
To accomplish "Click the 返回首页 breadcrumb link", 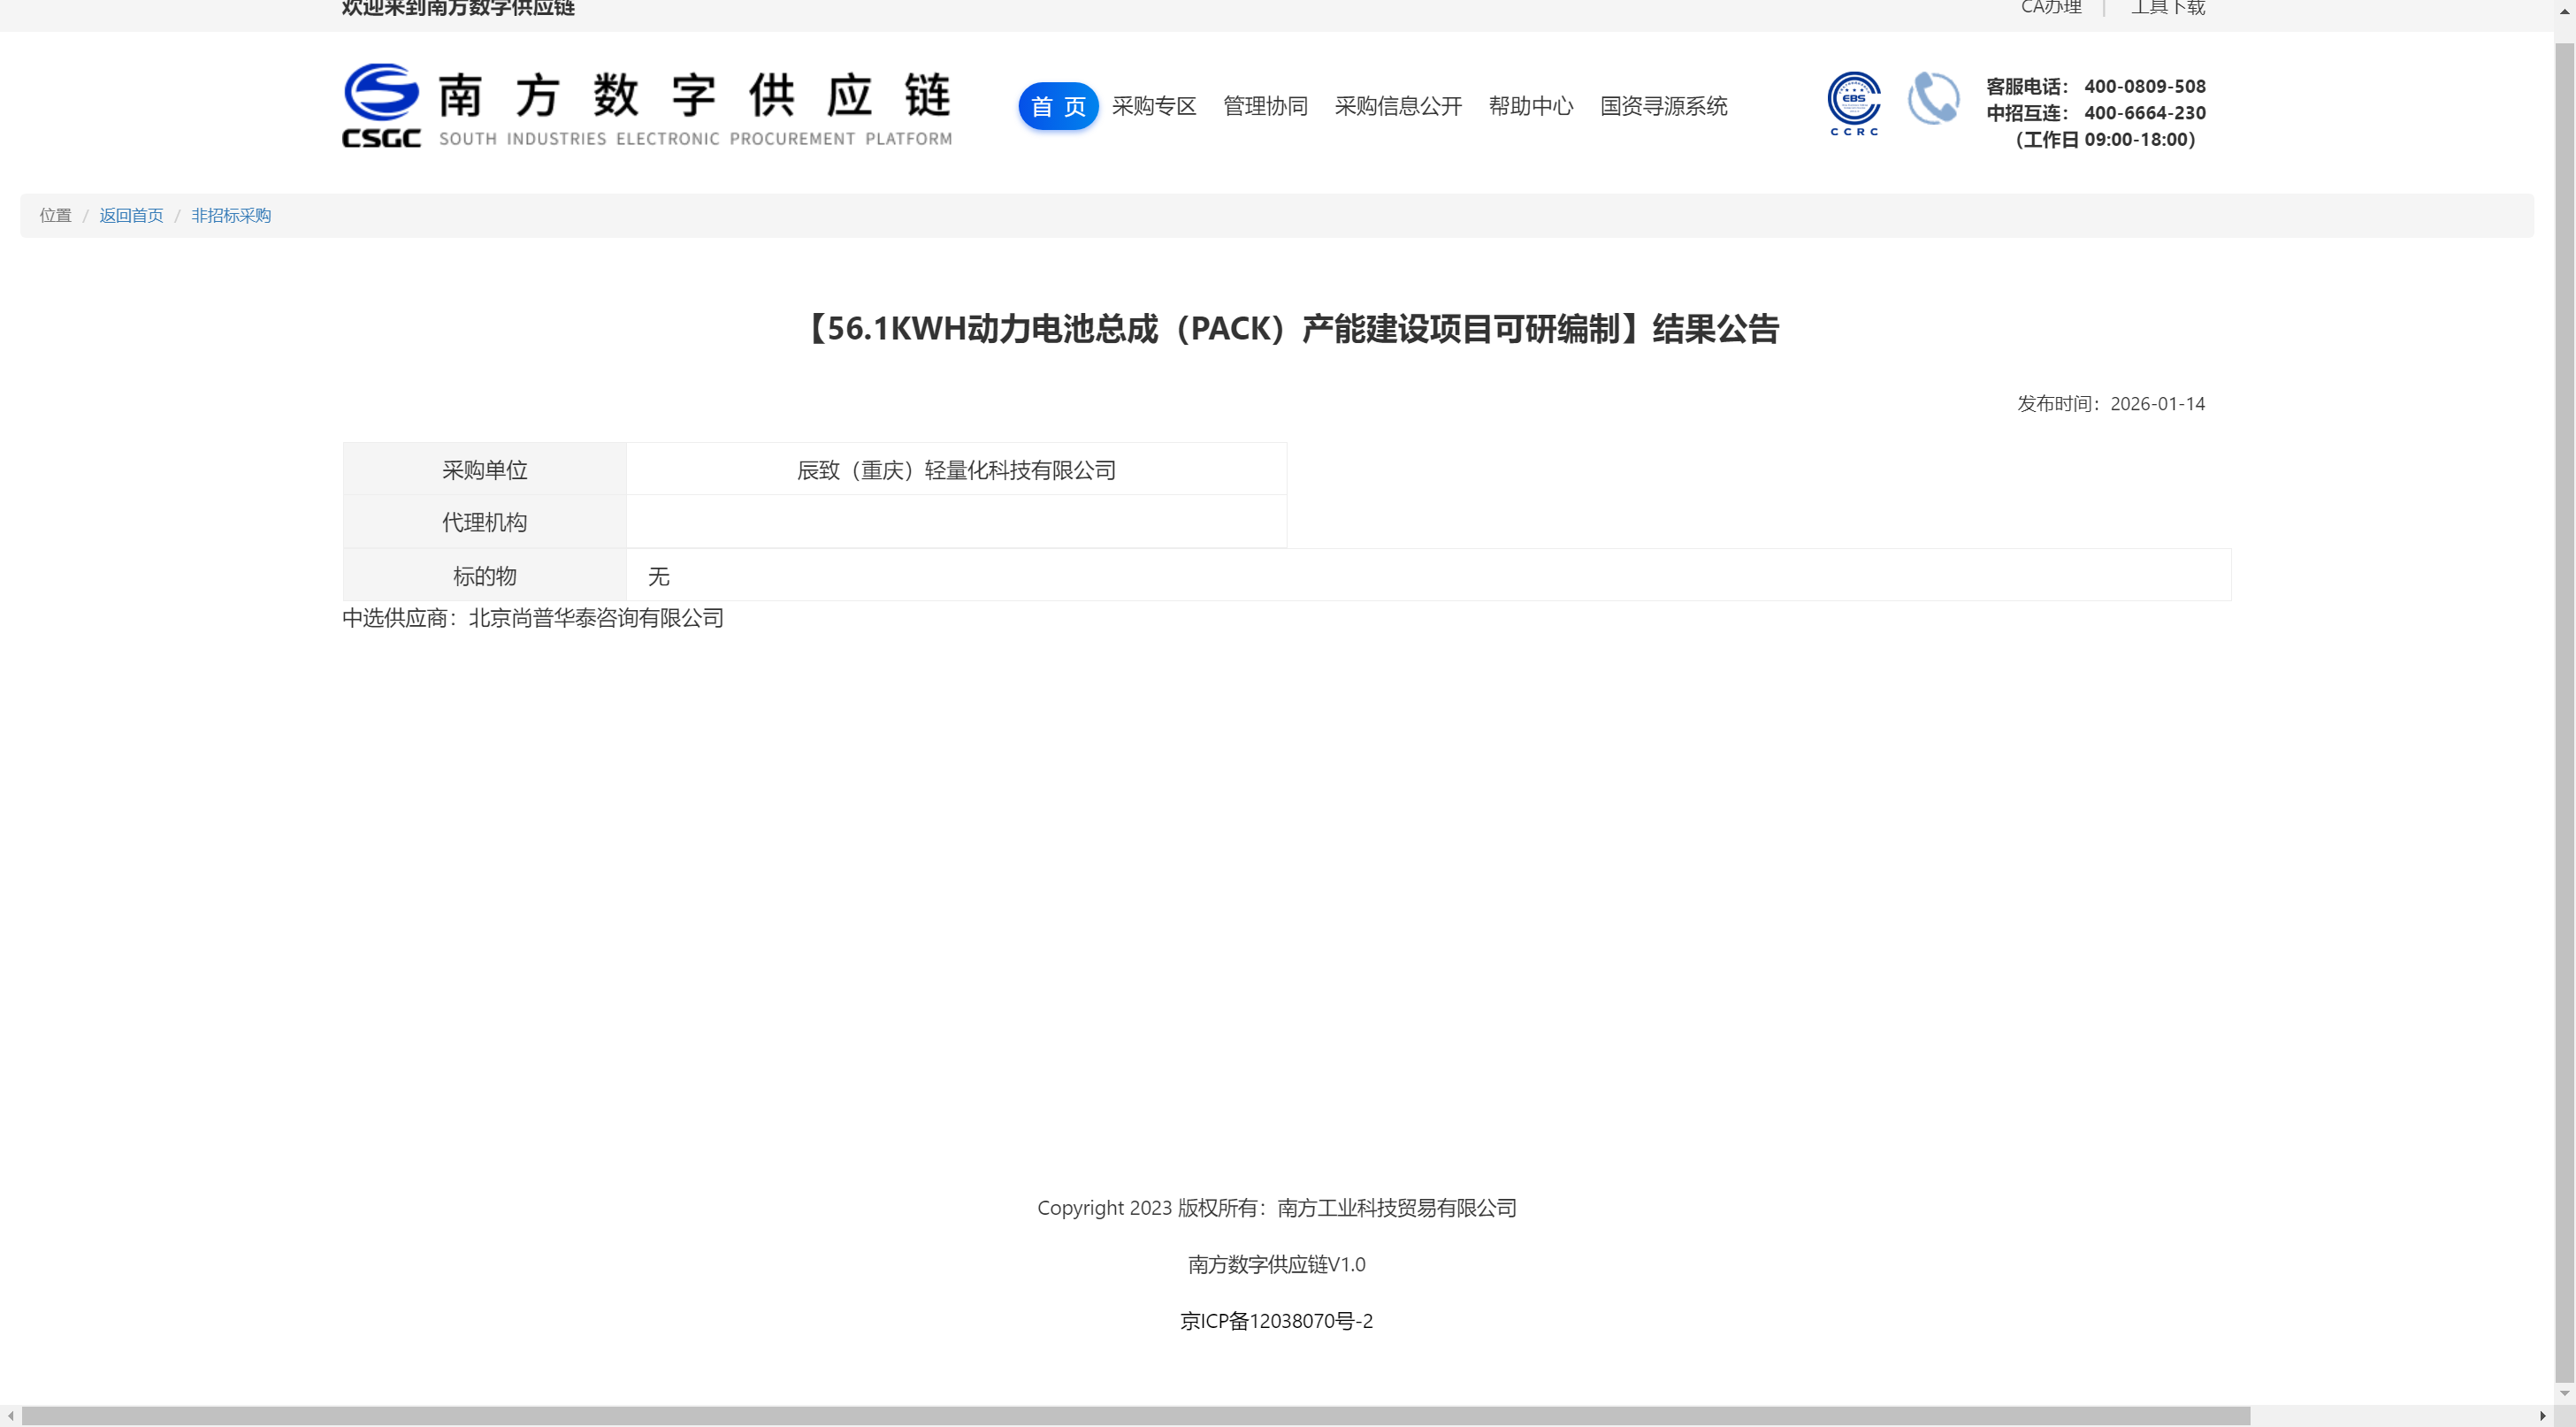I will (x=131, y=216).
